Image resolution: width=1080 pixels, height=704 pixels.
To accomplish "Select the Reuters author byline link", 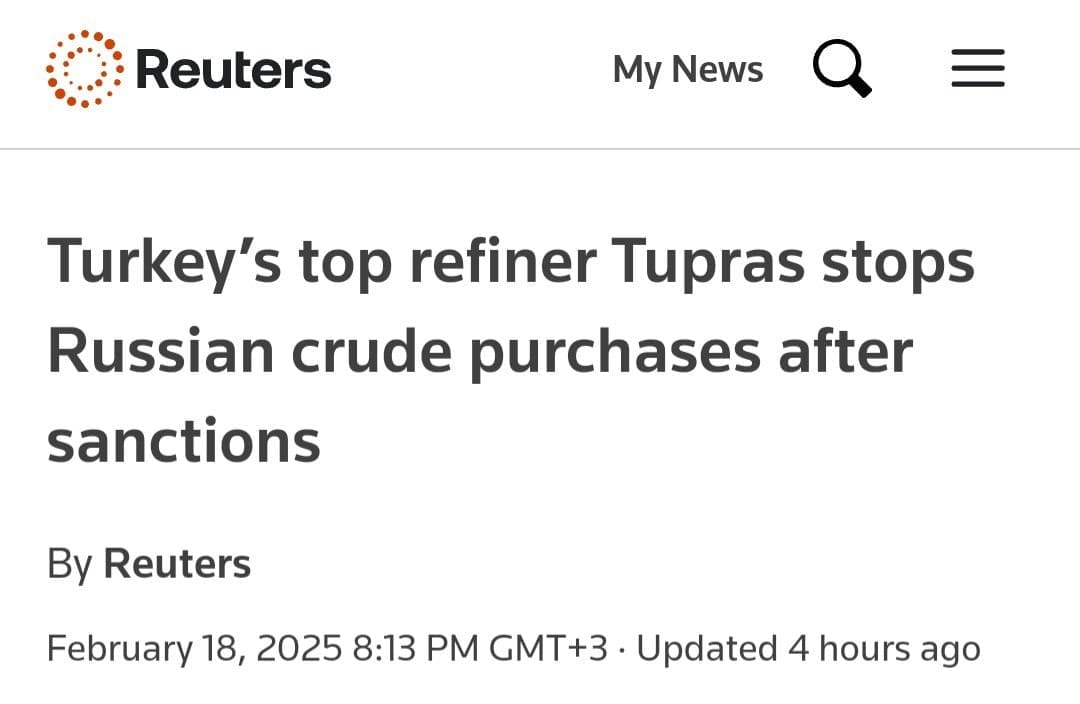I will [177, 564].
